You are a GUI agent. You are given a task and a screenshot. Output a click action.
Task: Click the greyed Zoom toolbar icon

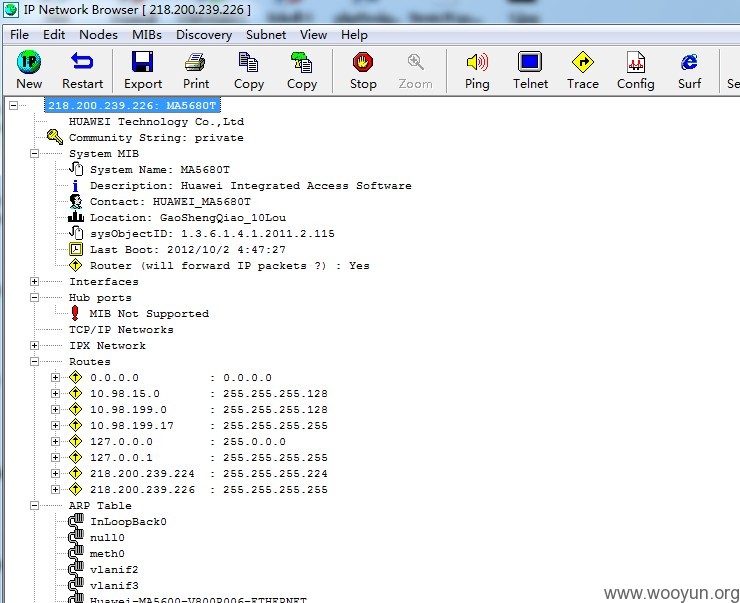point(415,62)
